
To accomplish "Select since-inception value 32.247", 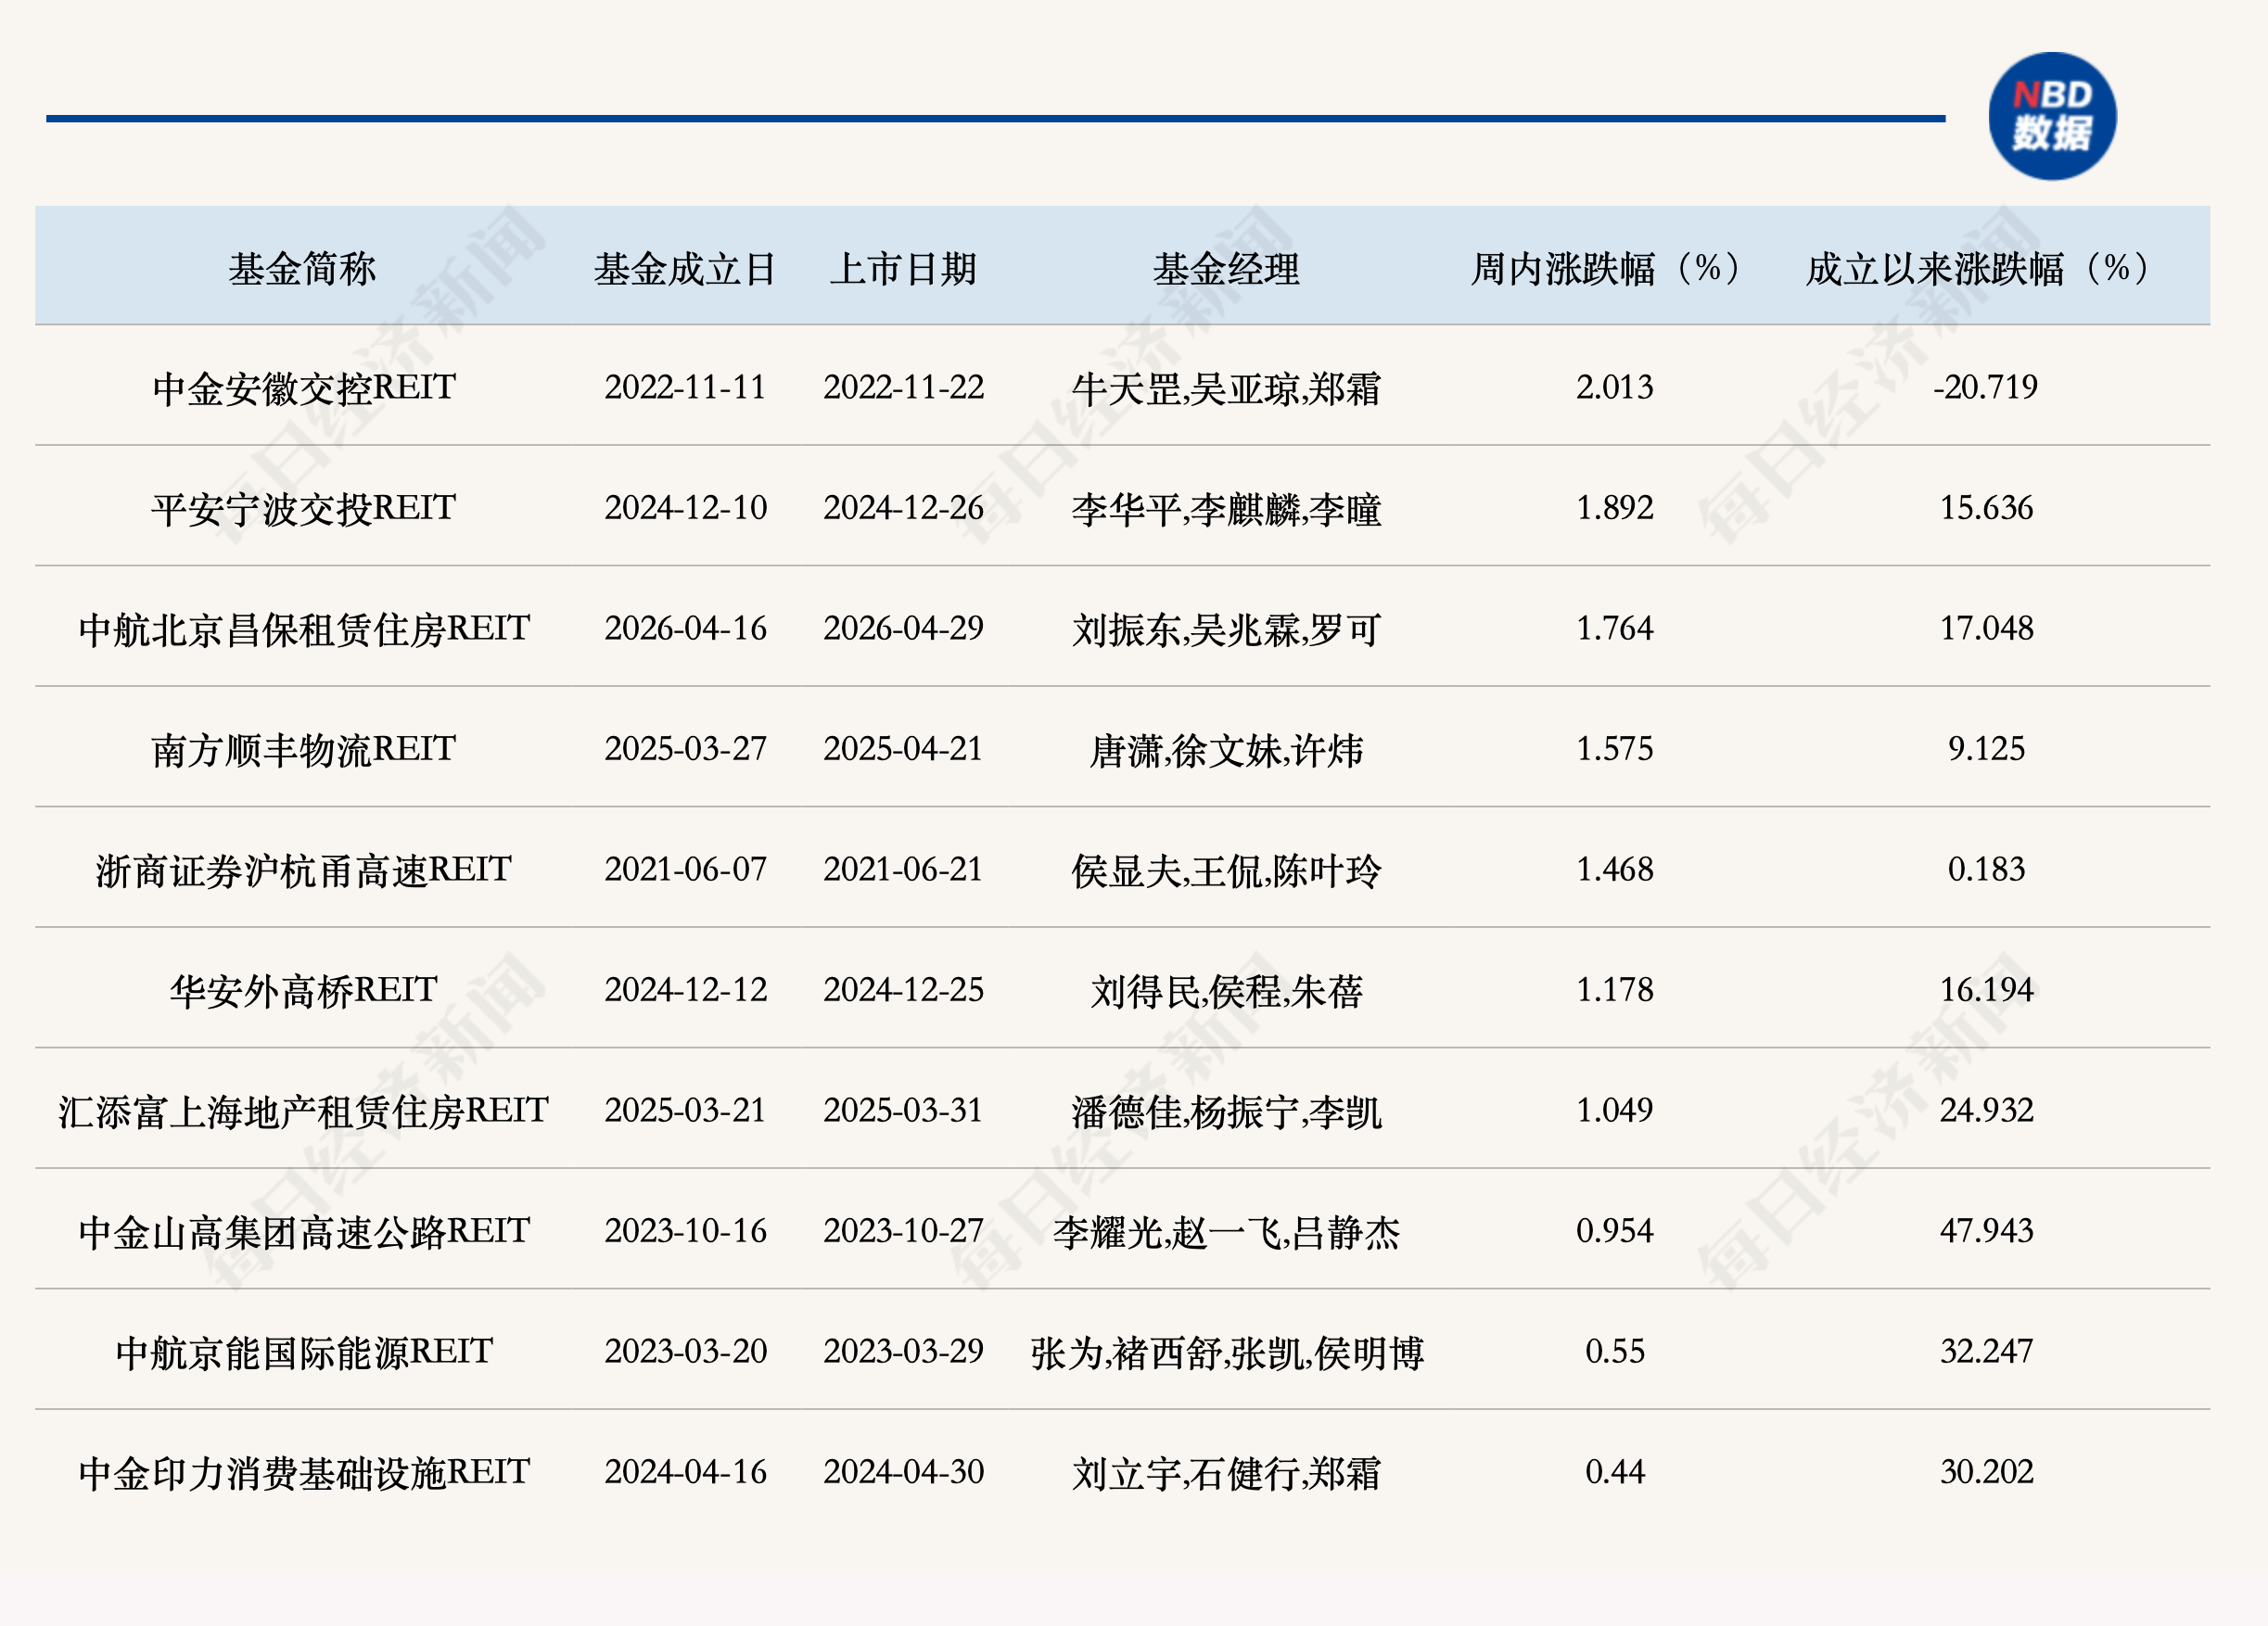I will (x=1986, y=1351).
